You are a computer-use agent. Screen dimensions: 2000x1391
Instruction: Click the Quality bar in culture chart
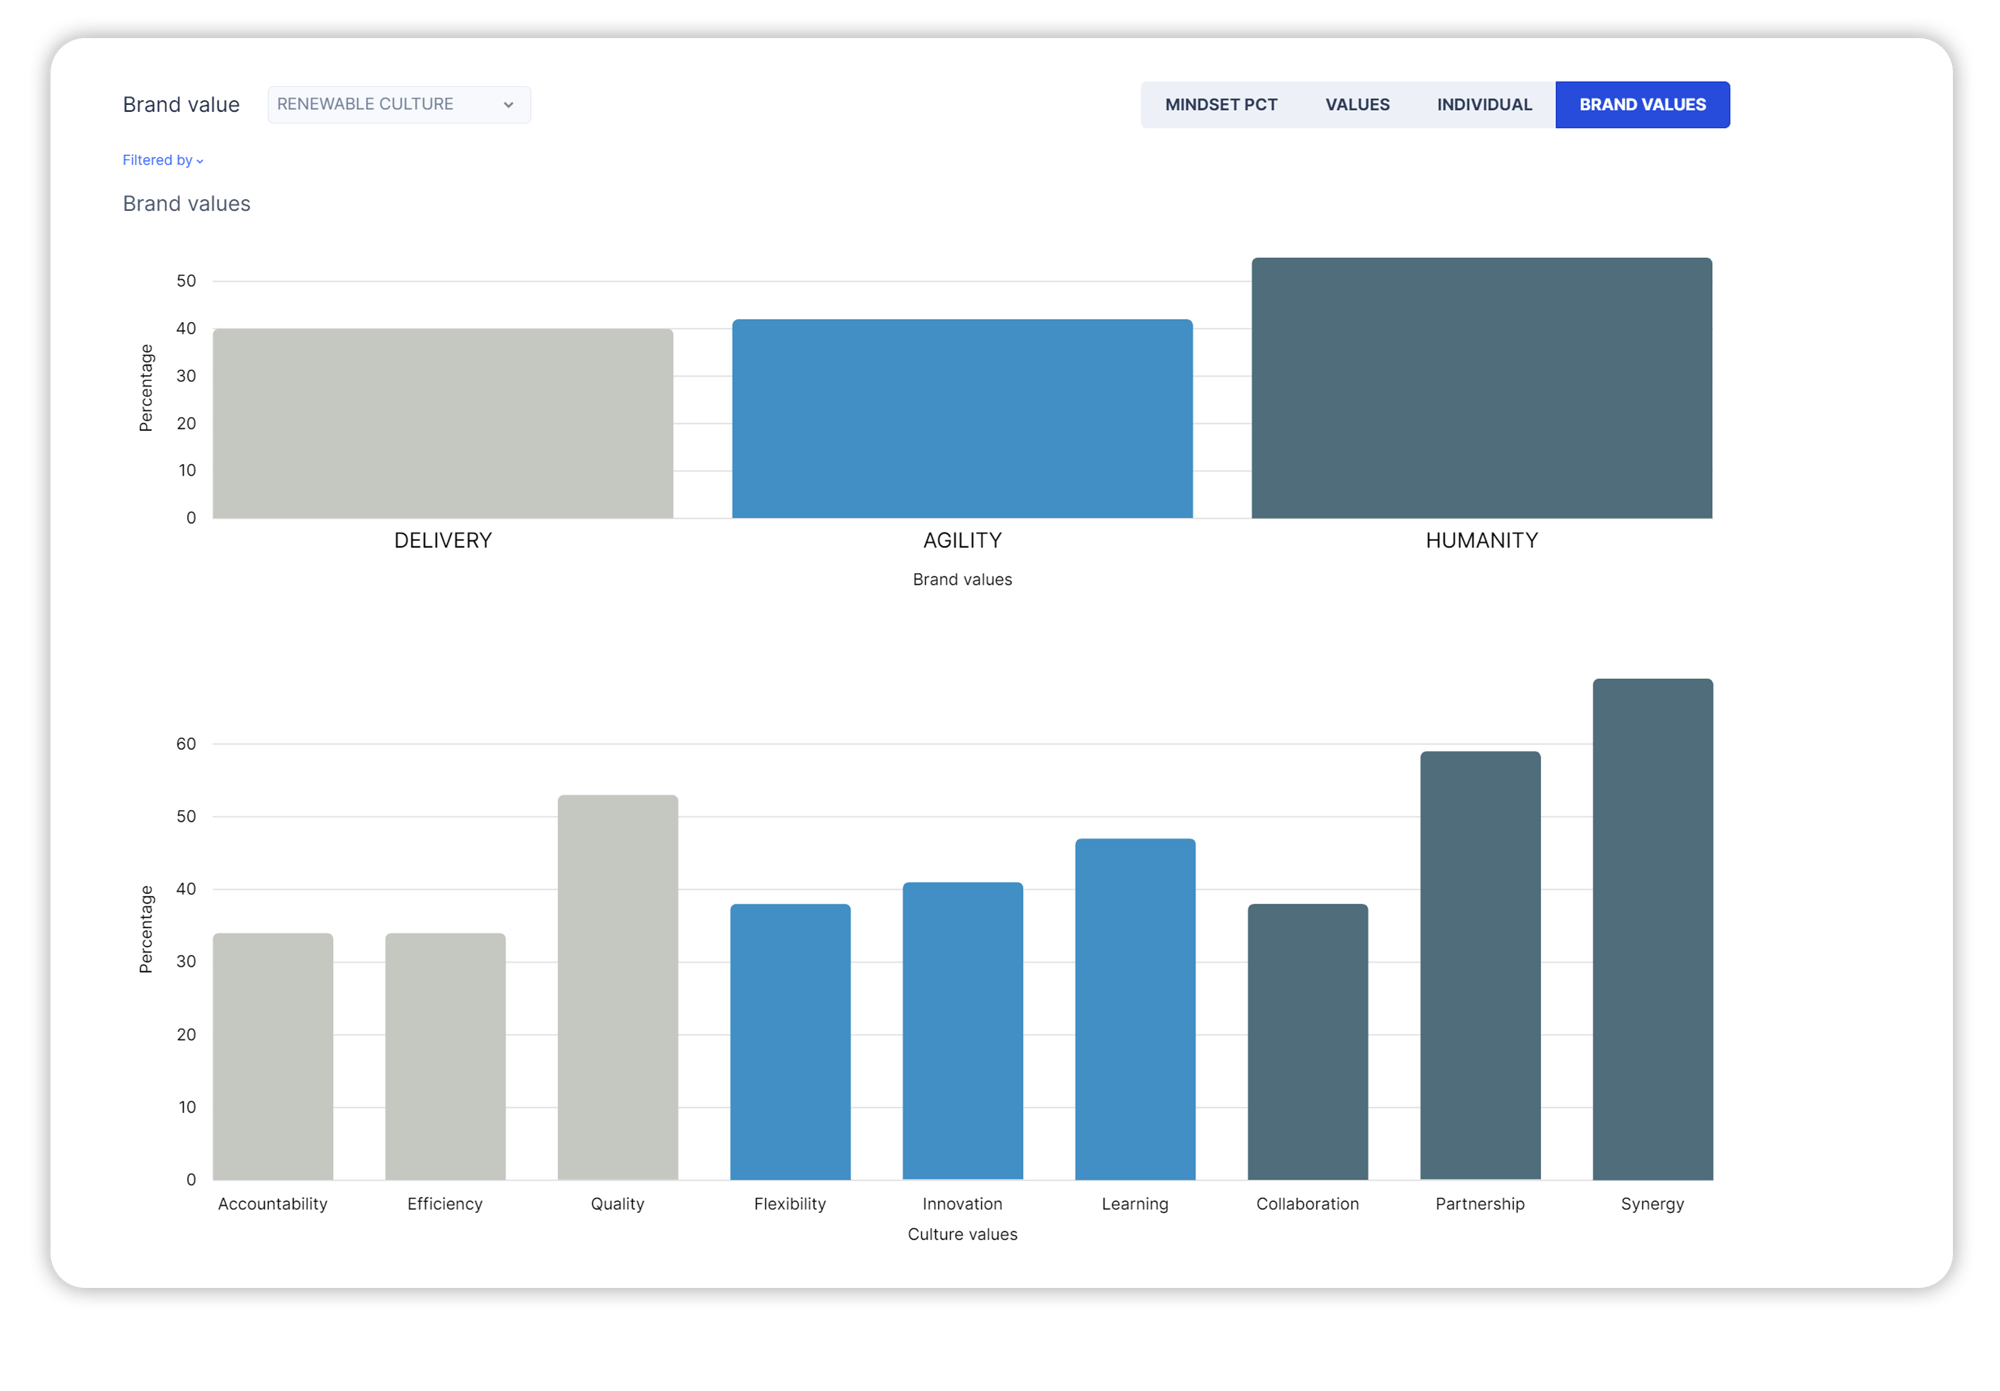point(618,987)
